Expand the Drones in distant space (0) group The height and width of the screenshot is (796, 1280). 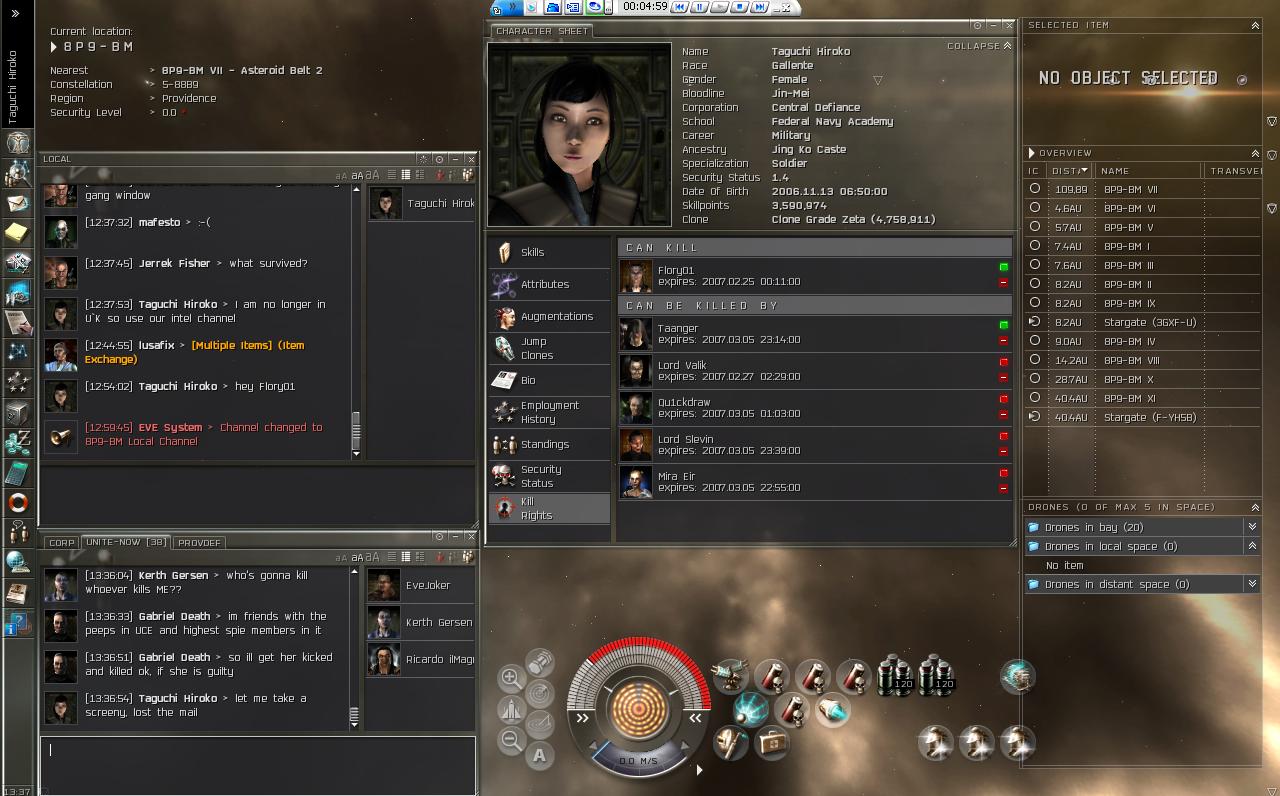point(1252,584)
